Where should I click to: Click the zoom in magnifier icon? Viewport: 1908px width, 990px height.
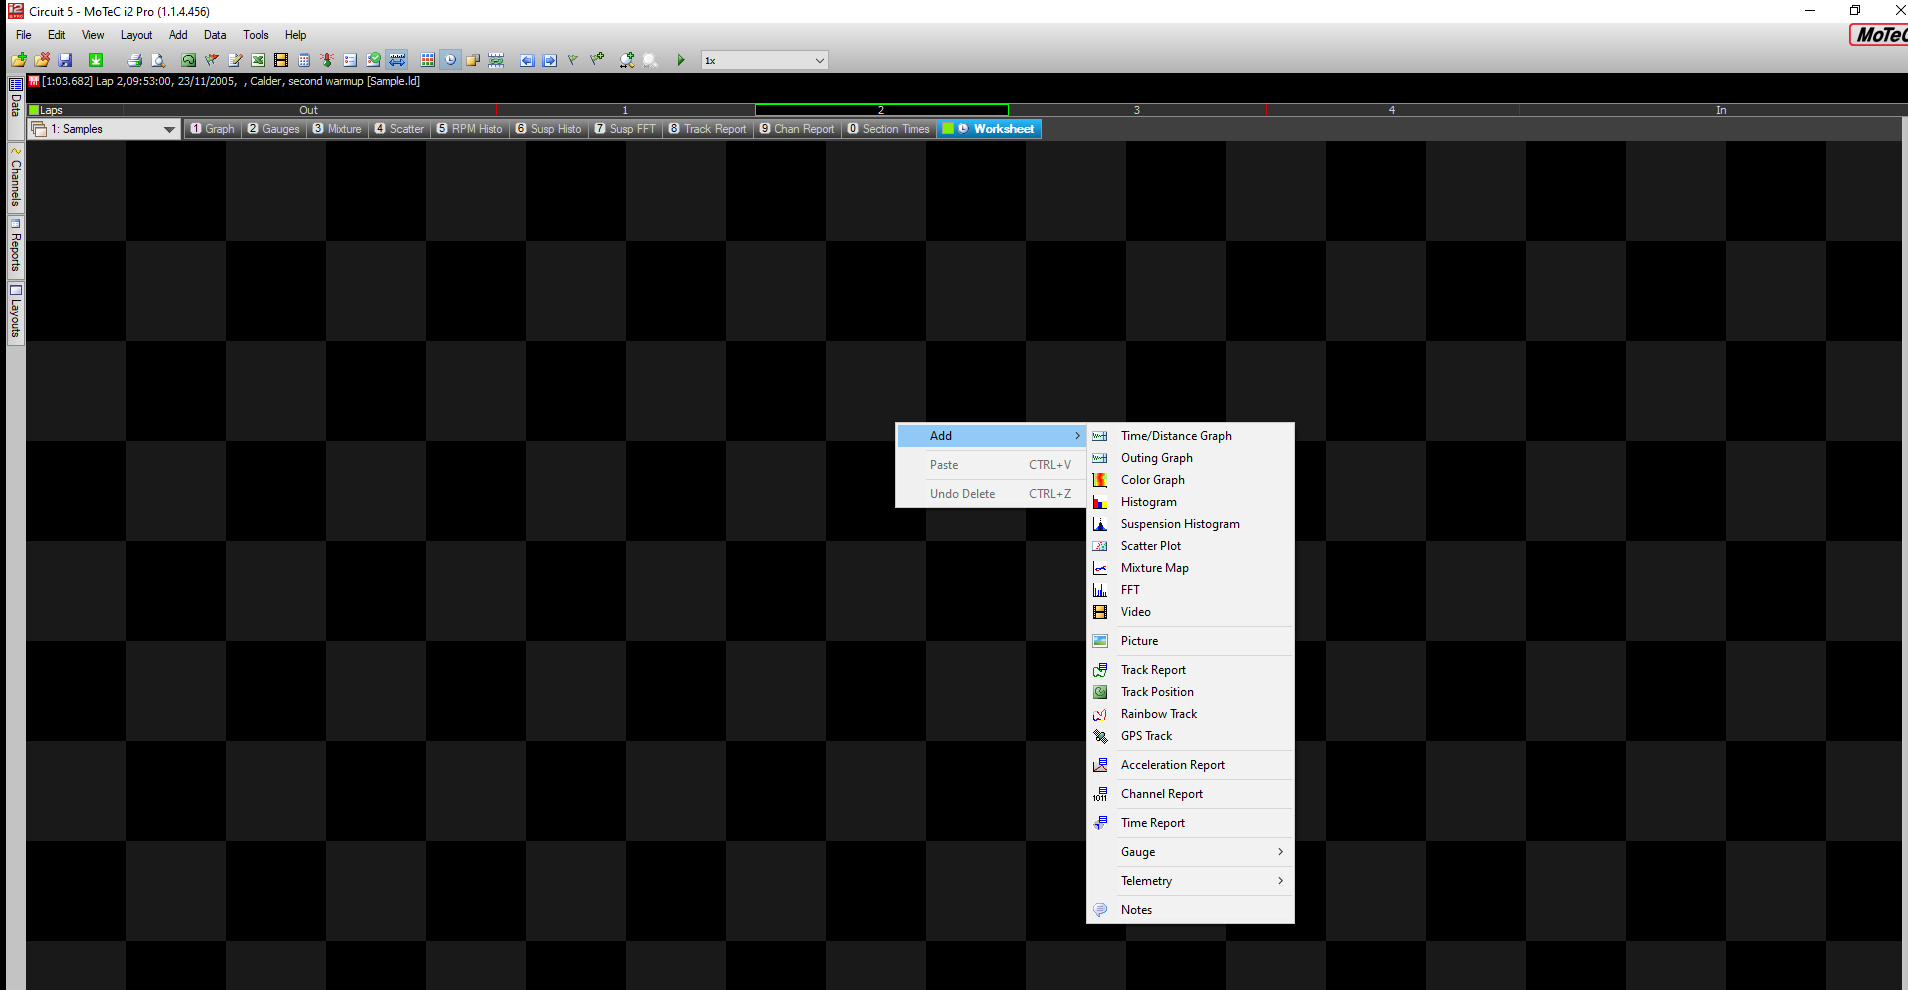[627, 60]
